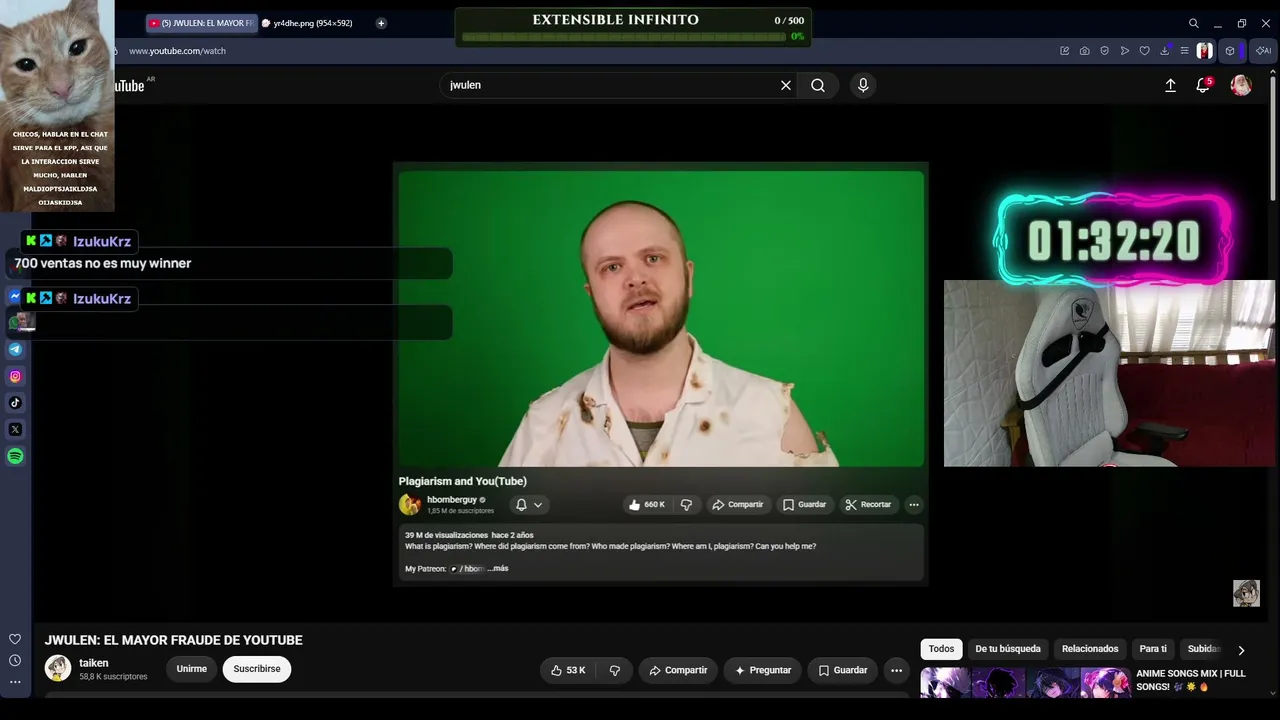This screenshot has width=1280, height=720.
Task: Click the 'Plagiarism and You(Tube)' title
Action: pyautogui.click(x=463, y=481)
